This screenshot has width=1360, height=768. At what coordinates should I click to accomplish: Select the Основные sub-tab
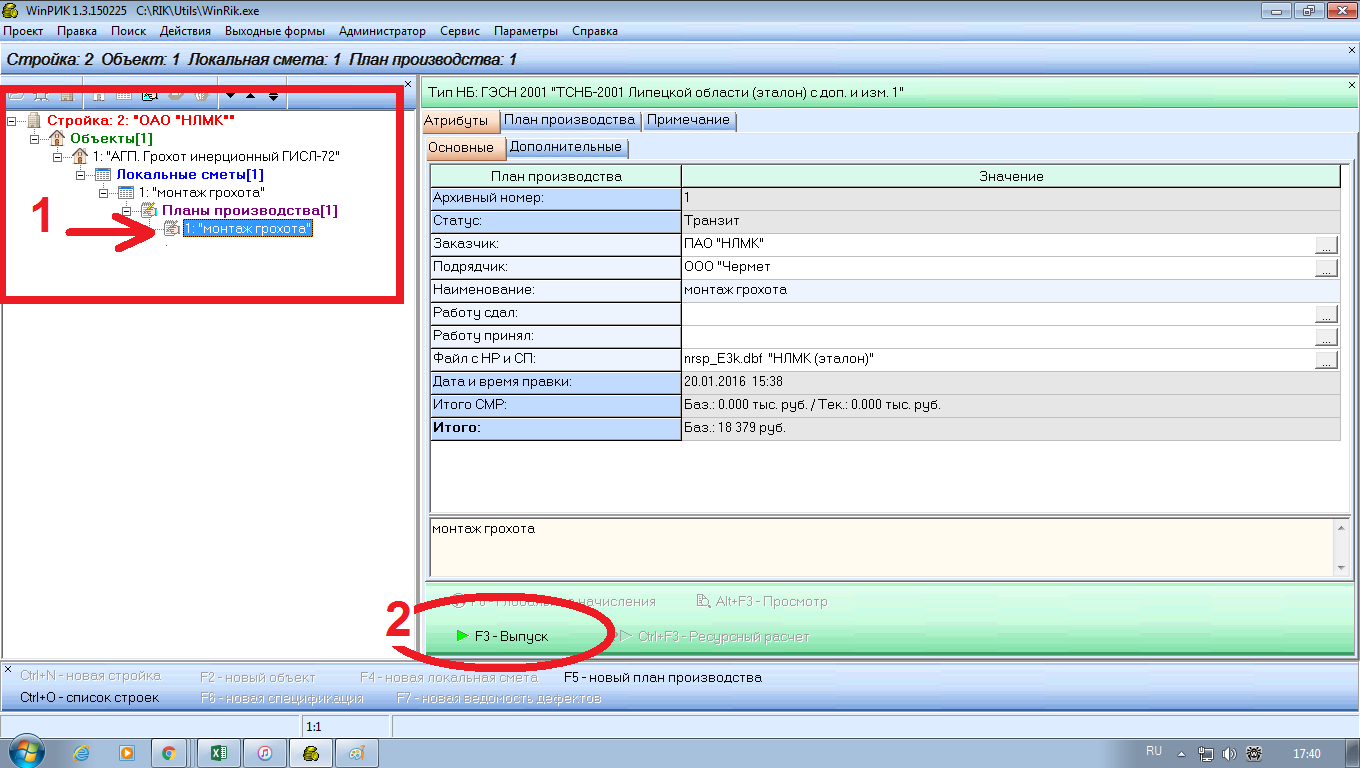point(466,148)
